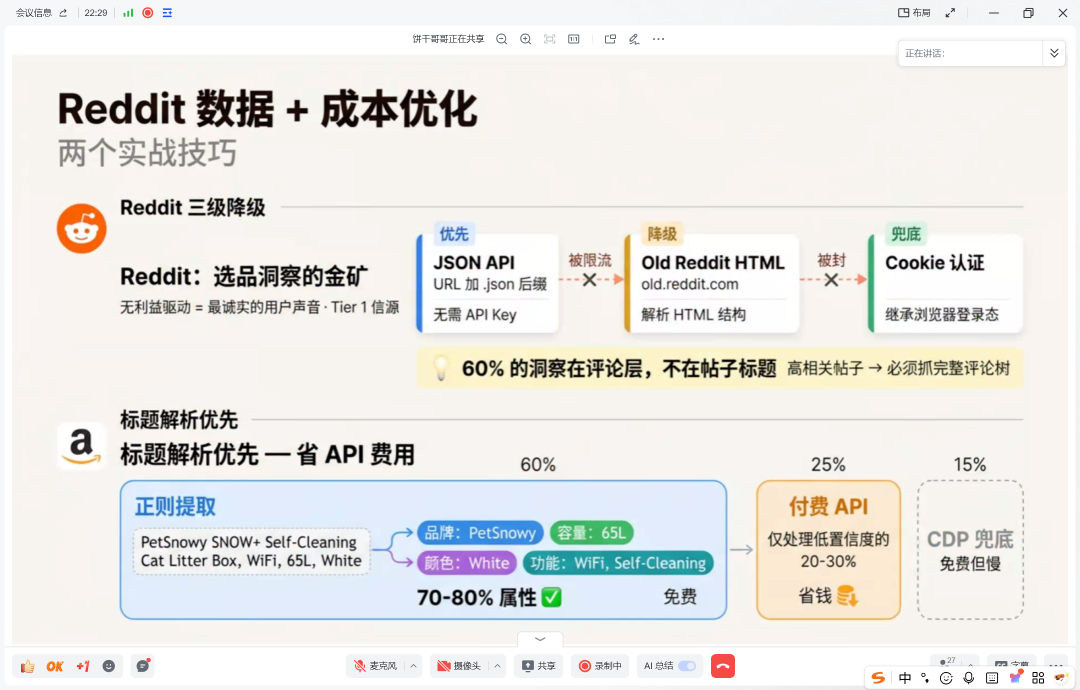Zoom in the shared screen view
Viewport: 1080px width, 690px height.
point(526,39)
